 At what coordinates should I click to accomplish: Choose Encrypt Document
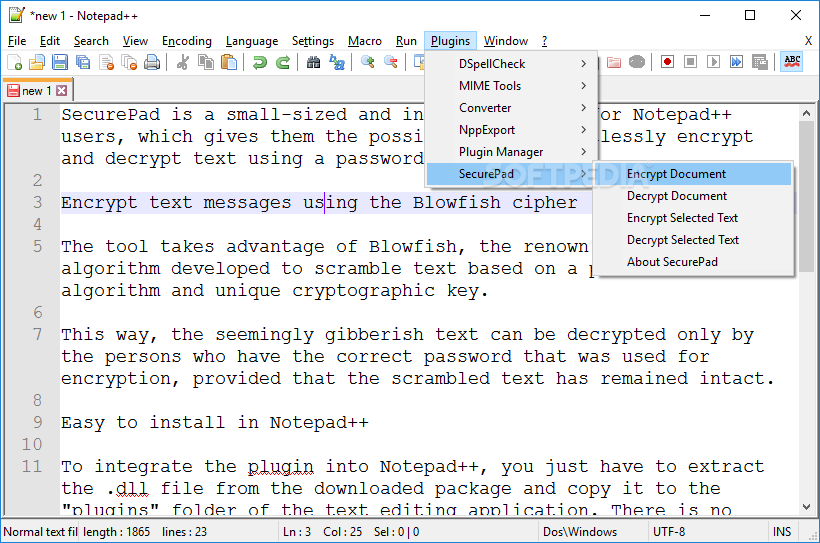tap(693, 174)
